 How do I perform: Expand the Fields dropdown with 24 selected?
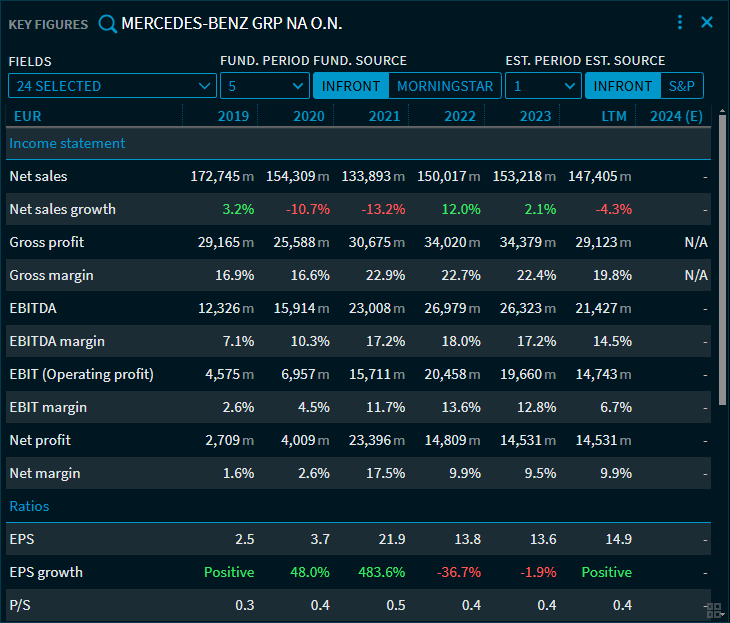pyautogui.click(x=112, y=86)
